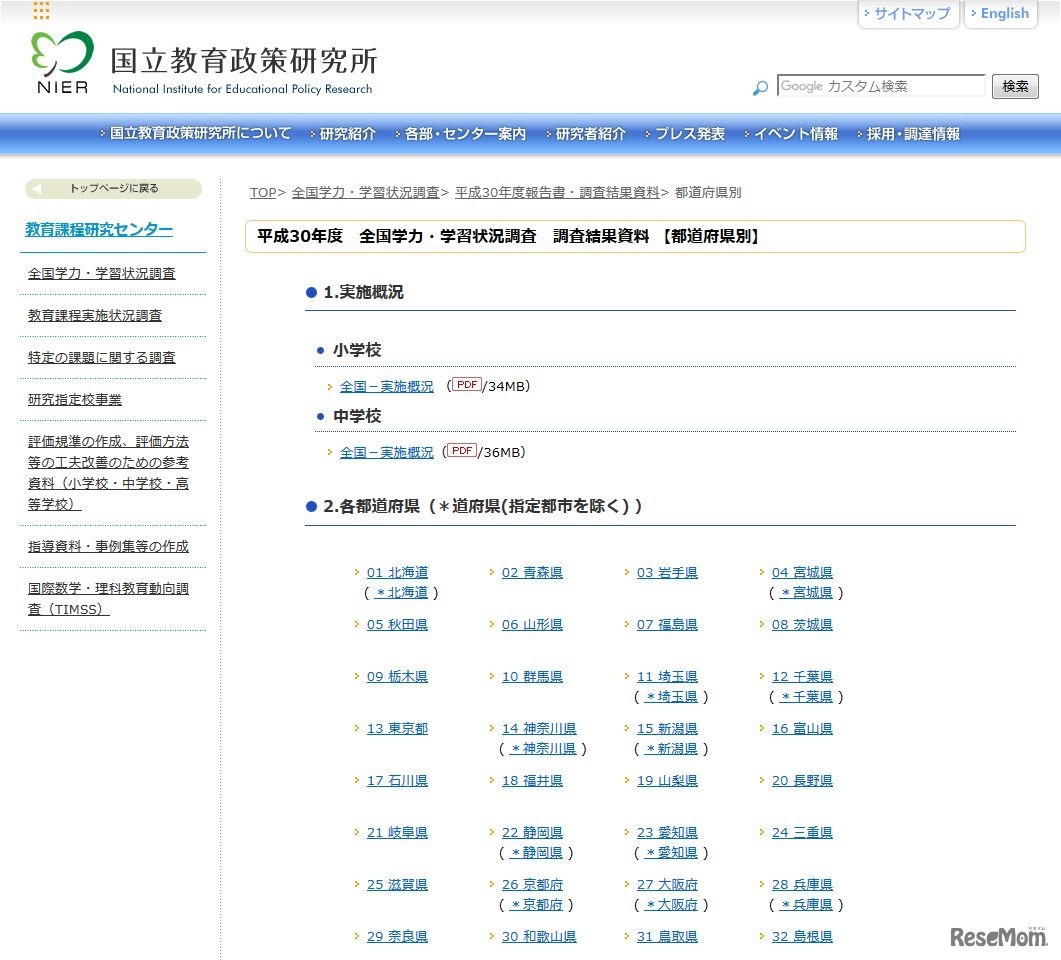Open the 研究紹介 menu item
Image resolution: width=1061 pixels, height=960 pixels.
(347, 133)
